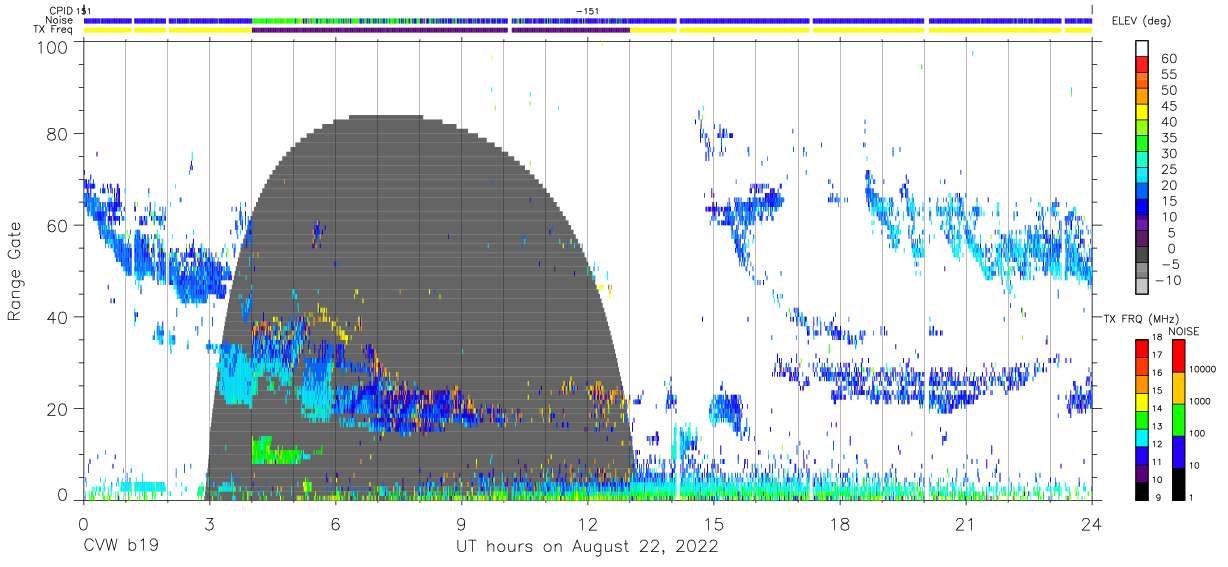Click the '1' label on NOISE scale
The width and height of the screenshot is (1228, 567).
[x=1193, y=497]
